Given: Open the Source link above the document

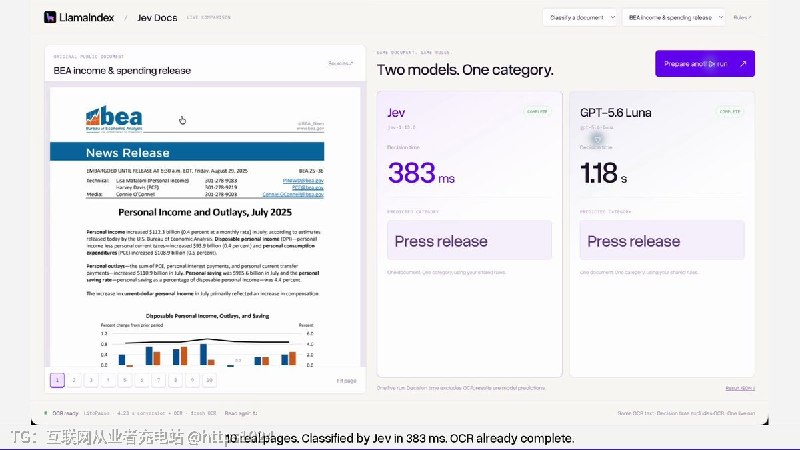Looking at the screenshot, I should pos(341,63).
